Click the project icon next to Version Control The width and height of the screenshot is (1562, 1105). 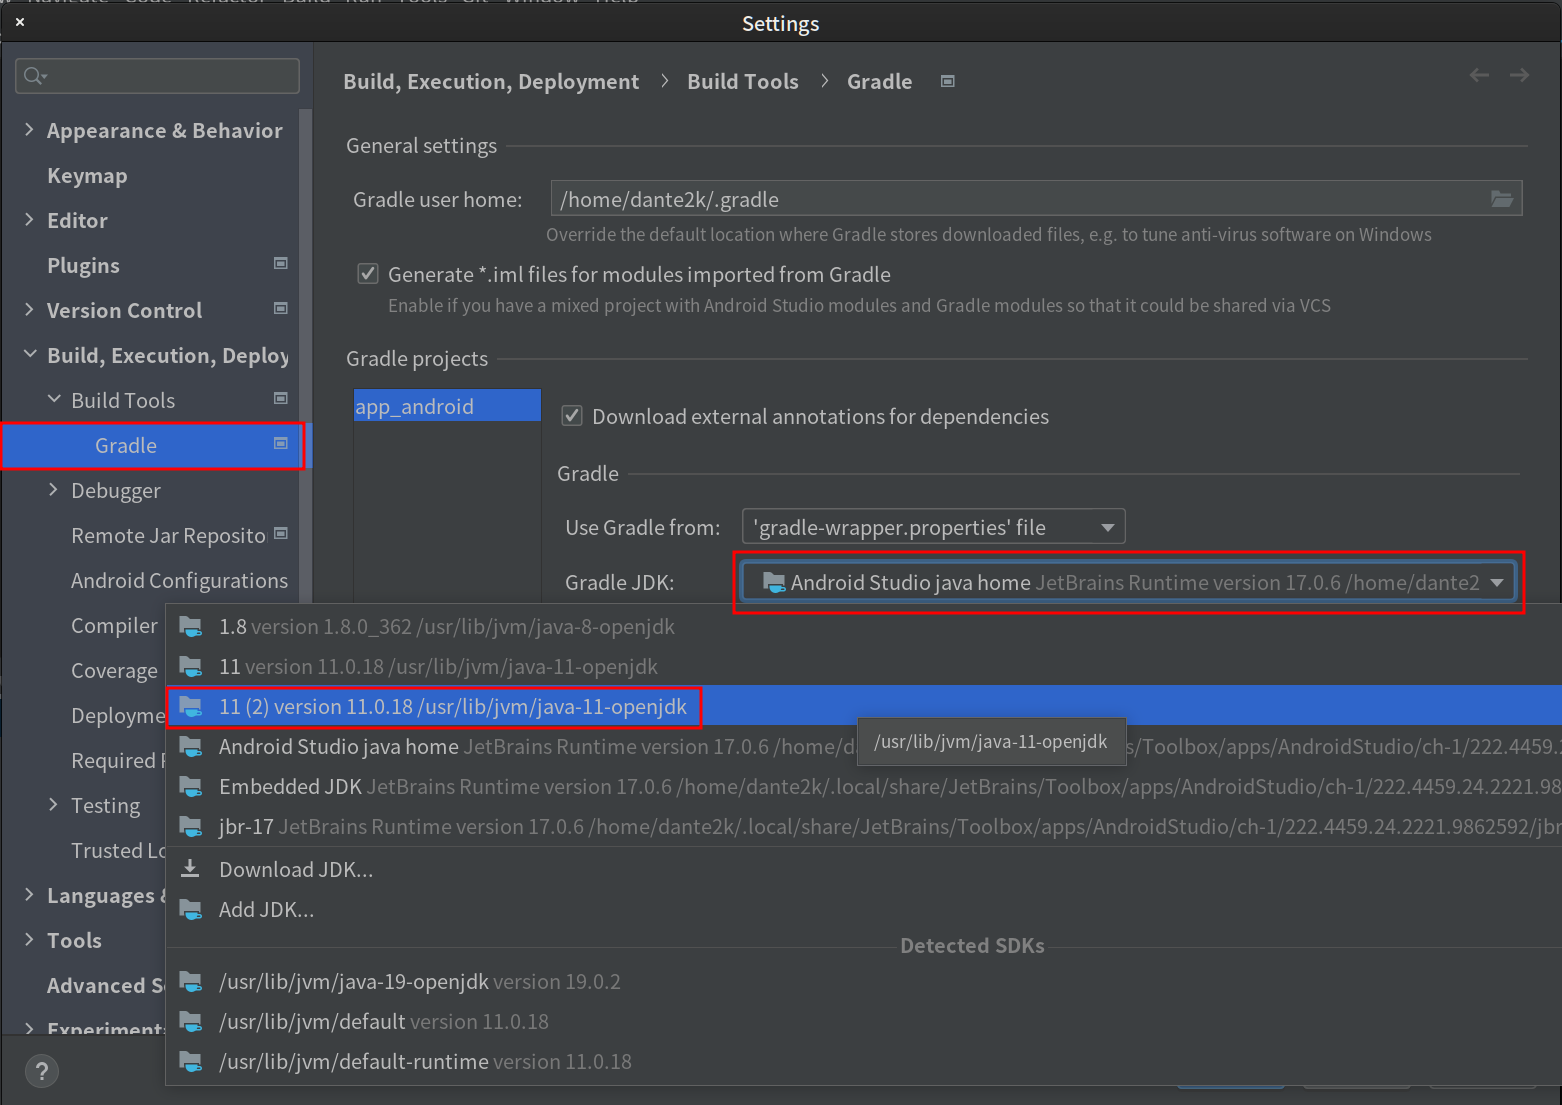point(281,308)
